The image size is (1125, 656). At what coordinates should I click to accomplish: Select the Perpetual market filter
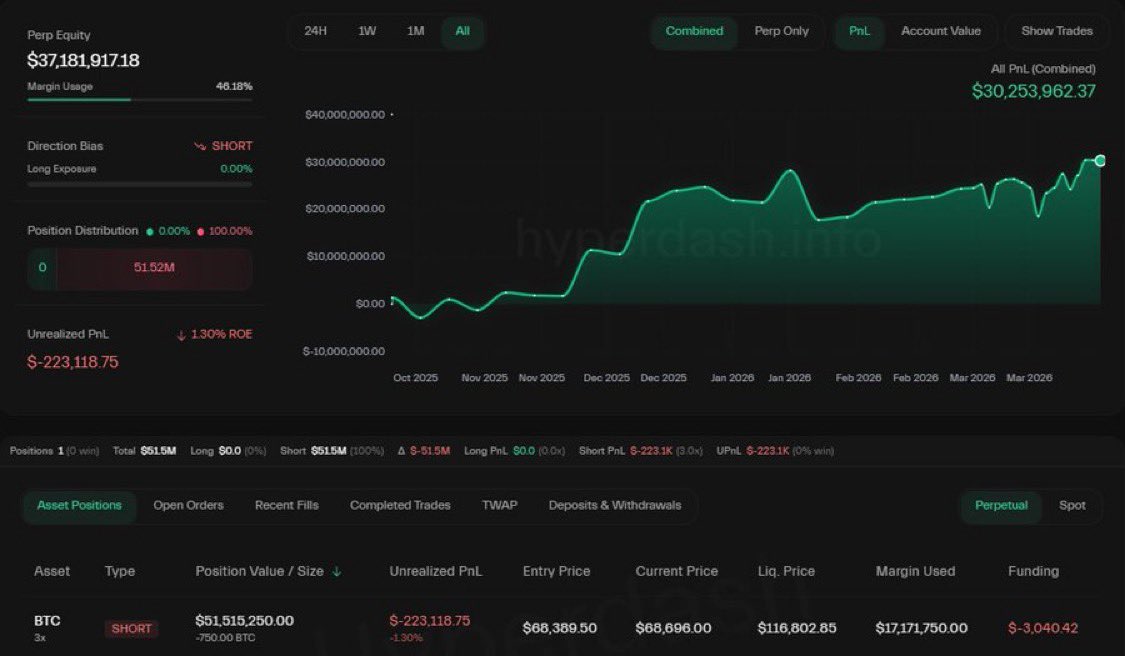[x=1001, y=505]
